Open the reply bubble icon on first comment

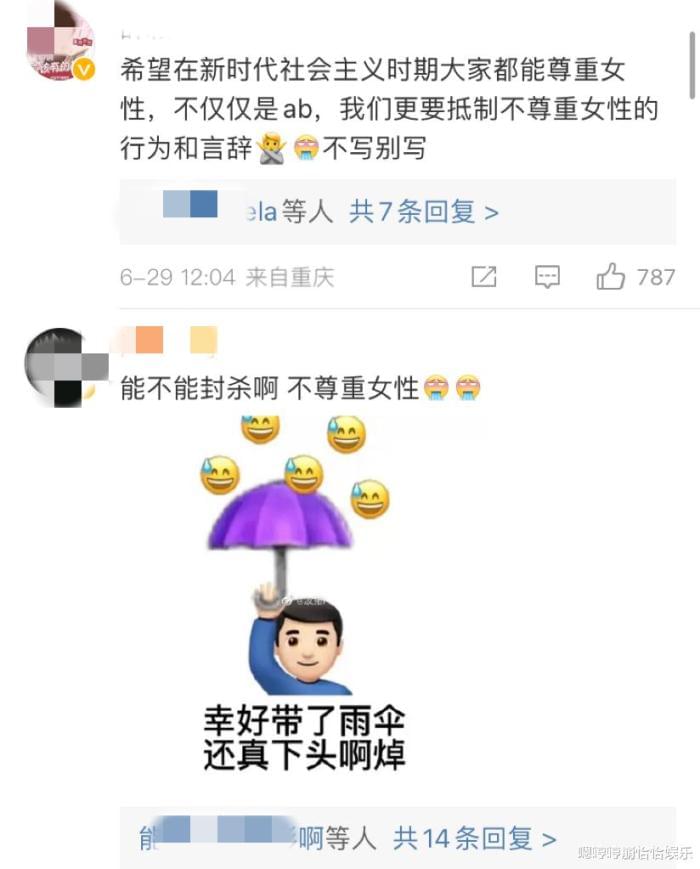pyautogui.click(x=547, y=277)
